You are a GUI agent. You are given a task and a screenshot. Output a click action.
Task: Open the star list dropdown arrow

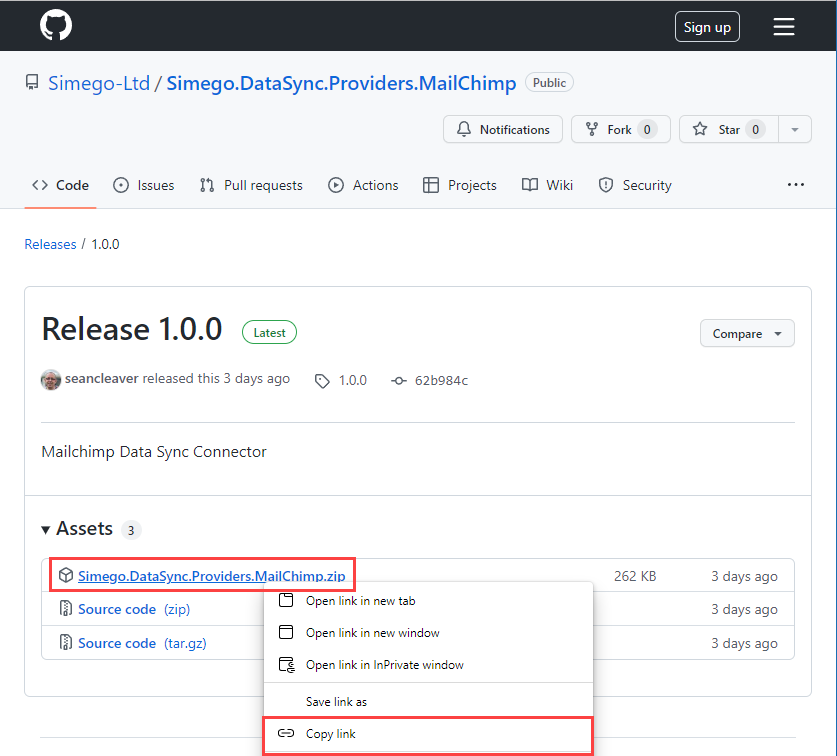pos(795,130)
